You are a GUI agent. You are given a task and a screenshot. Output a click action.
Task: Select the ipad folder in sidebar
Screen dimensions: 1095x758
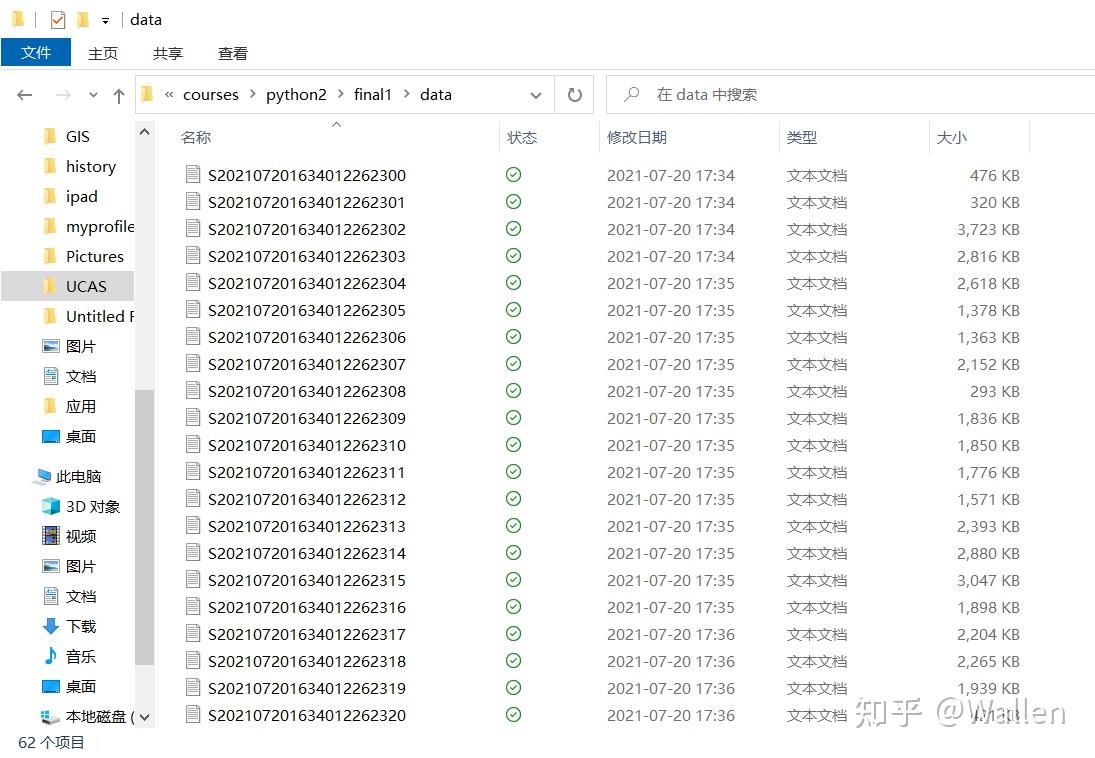pos(82,196)
